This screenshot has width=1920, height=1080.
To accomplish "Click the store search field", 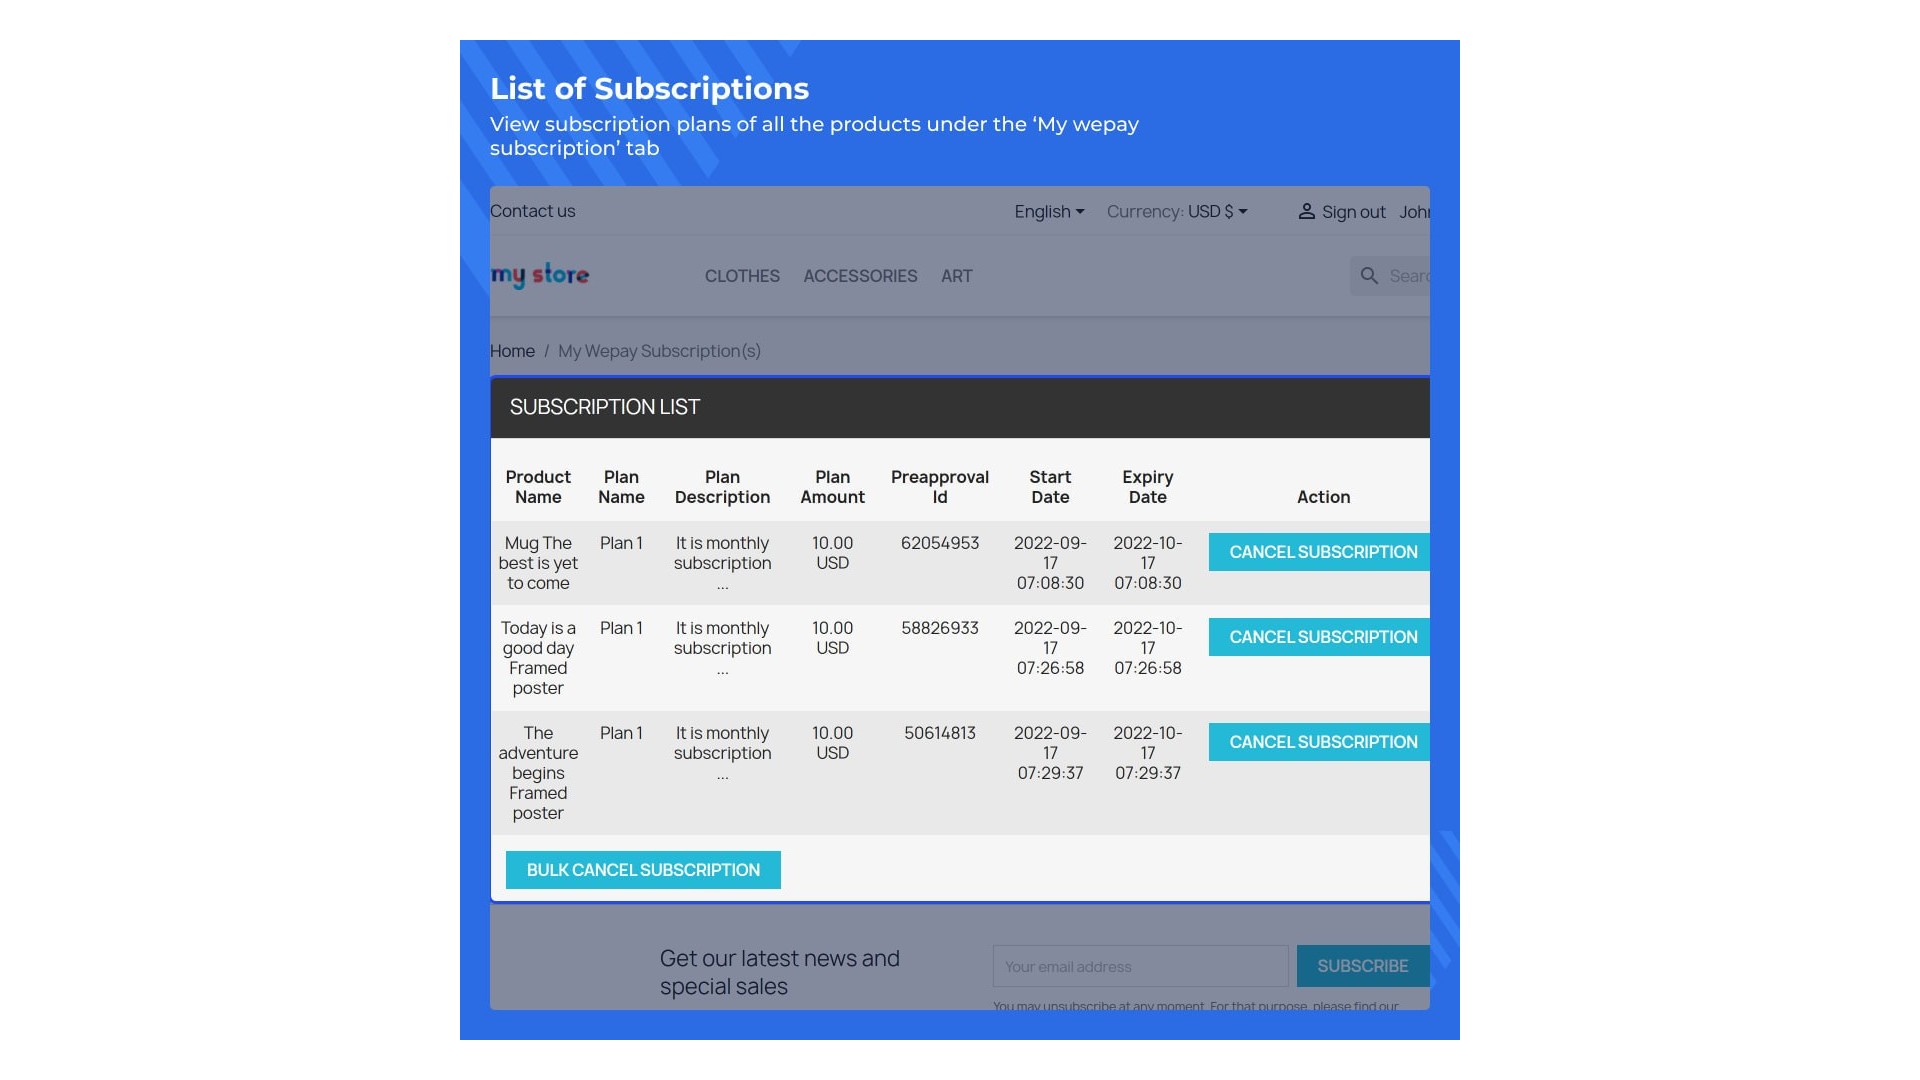I will point(1408,276).
